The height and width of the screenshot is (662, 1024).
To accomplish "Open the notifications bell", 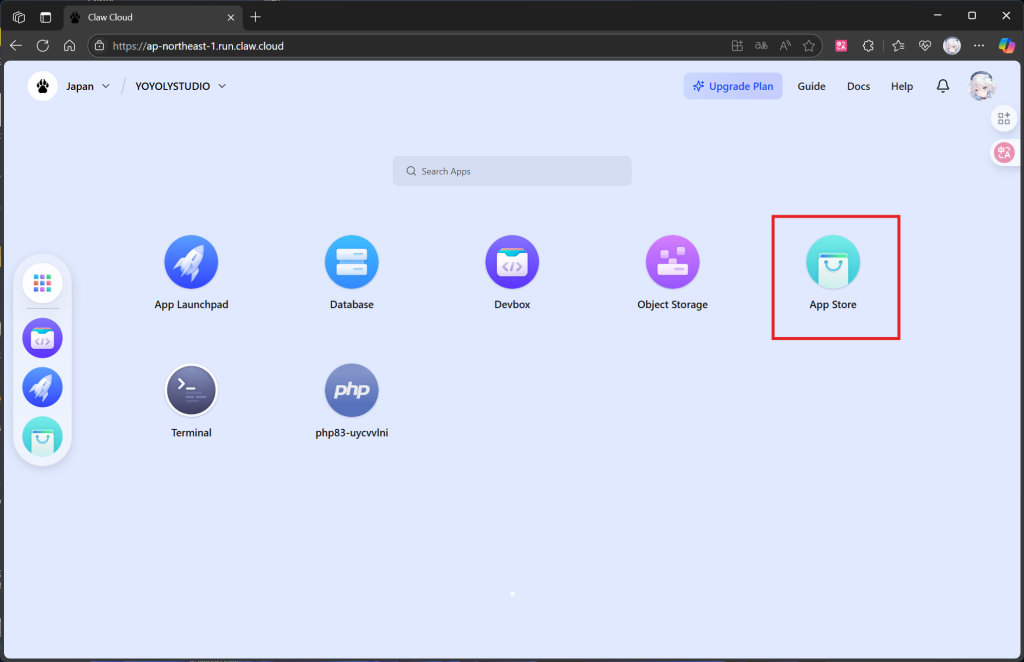I will pos(942,86).
